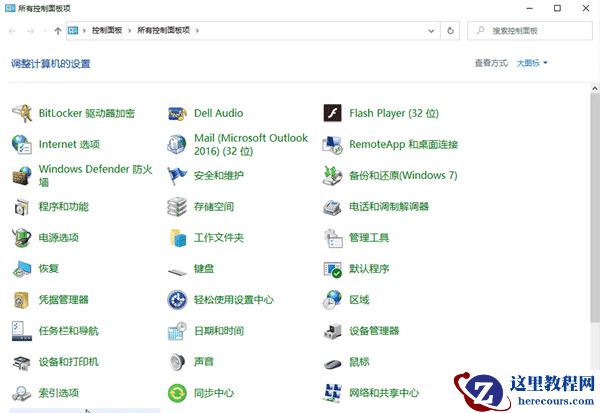Open the 备份和还原(Windows 7) icon
The height and width of the screenshot is (413, 600).
pyautogui.click(x=333, y=176)
